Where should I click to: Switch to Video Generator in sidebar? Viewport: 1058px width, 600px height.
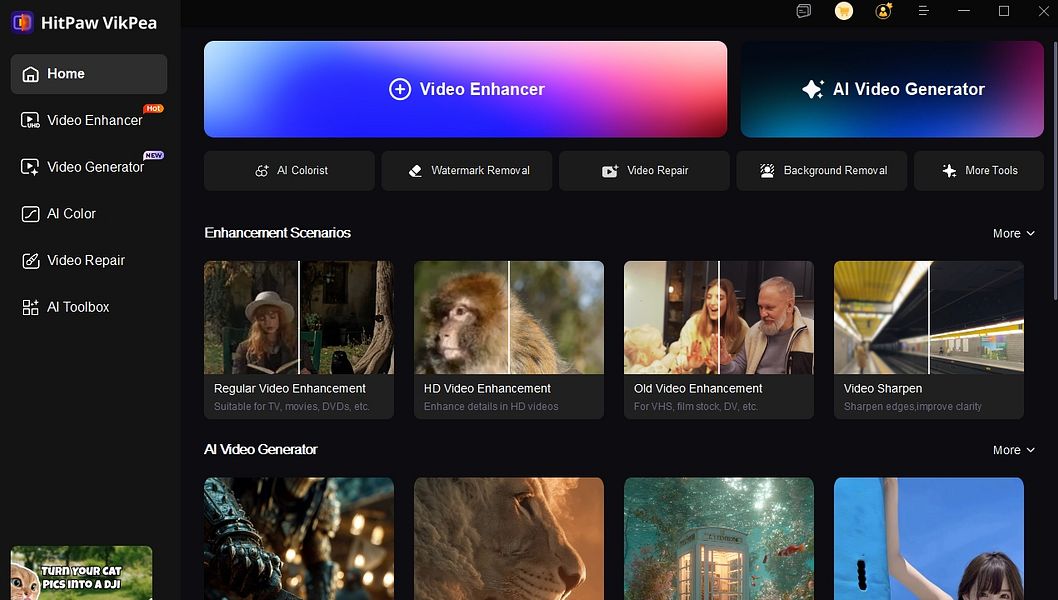pos(89,167)
